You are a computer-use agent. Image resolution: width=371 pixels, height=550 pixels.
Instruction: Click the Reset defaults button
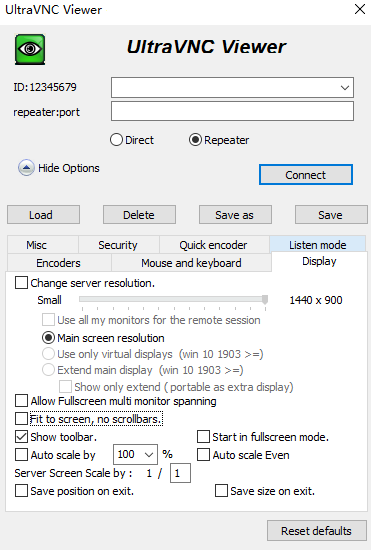click(x=317, y=531)
